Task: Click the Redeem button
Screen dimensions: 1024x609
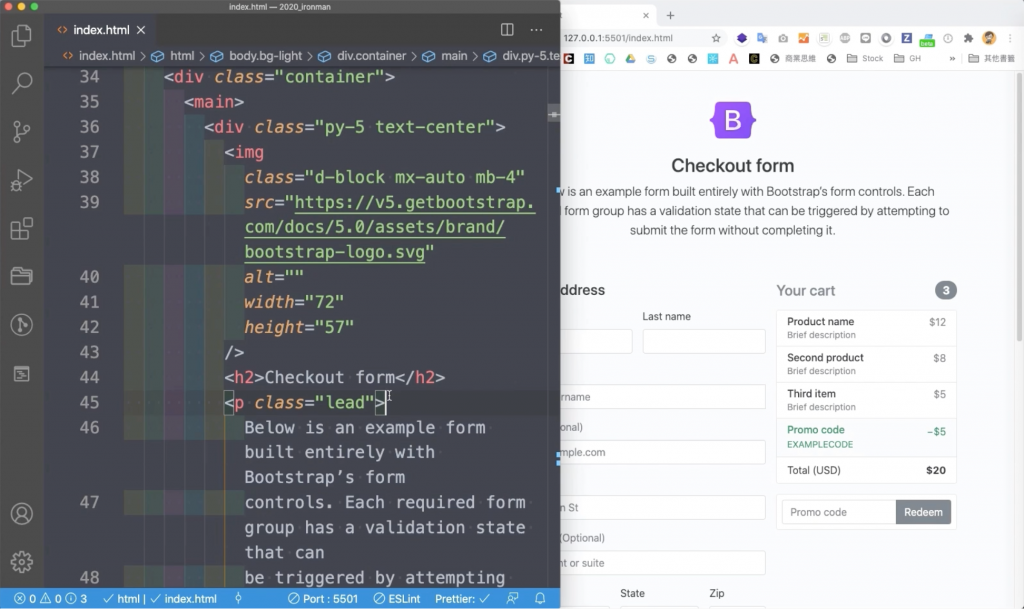Action: 923,512
